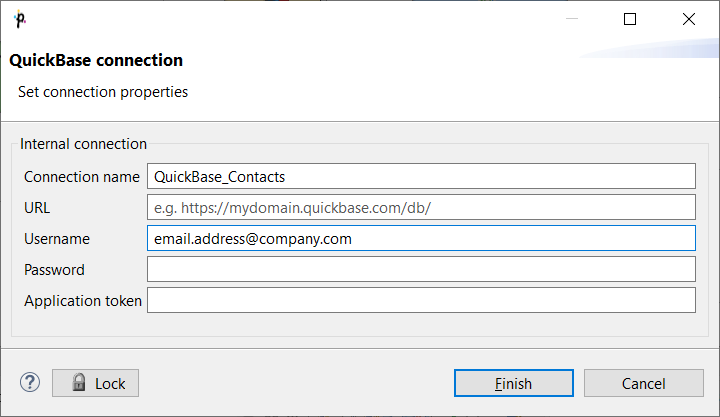Screen dimensions: 720x417
Task: Click the "Application token" label
Action: pyautogui.click(x=83, y=301)
